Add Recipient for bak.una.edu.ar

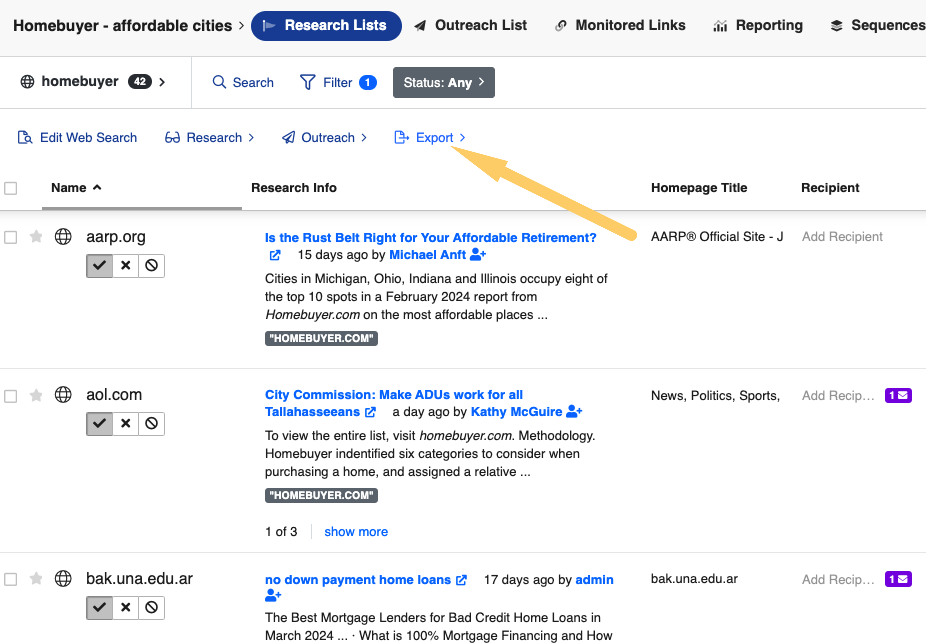[838, 579]
